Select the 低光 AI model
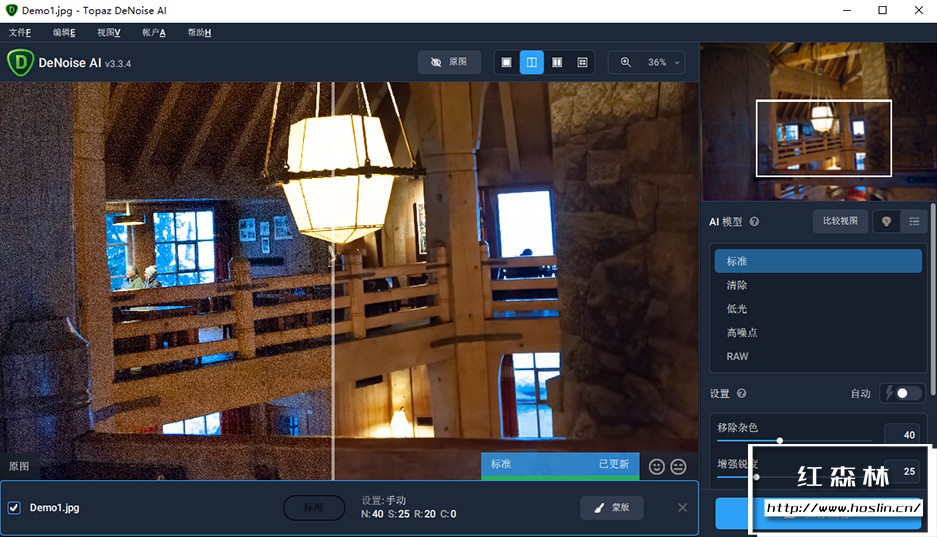Image resolution: width=937 pixels, height=537 pixels. point(818,309)
